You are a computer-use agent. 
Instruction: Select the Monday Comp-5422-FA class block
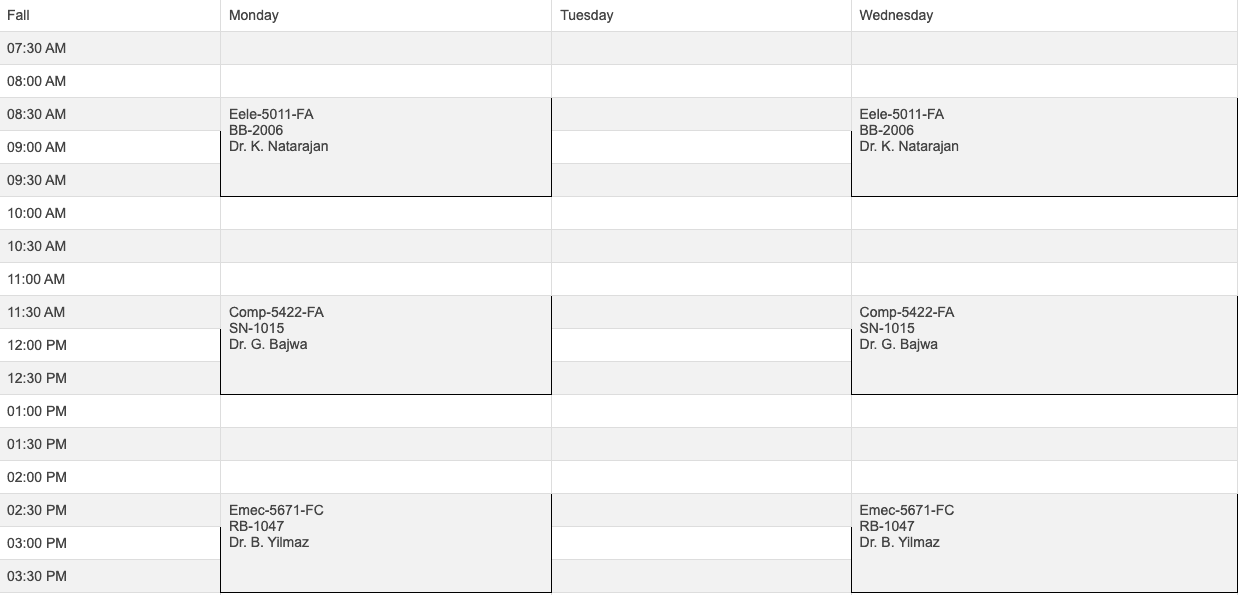(x=386, y=345)
